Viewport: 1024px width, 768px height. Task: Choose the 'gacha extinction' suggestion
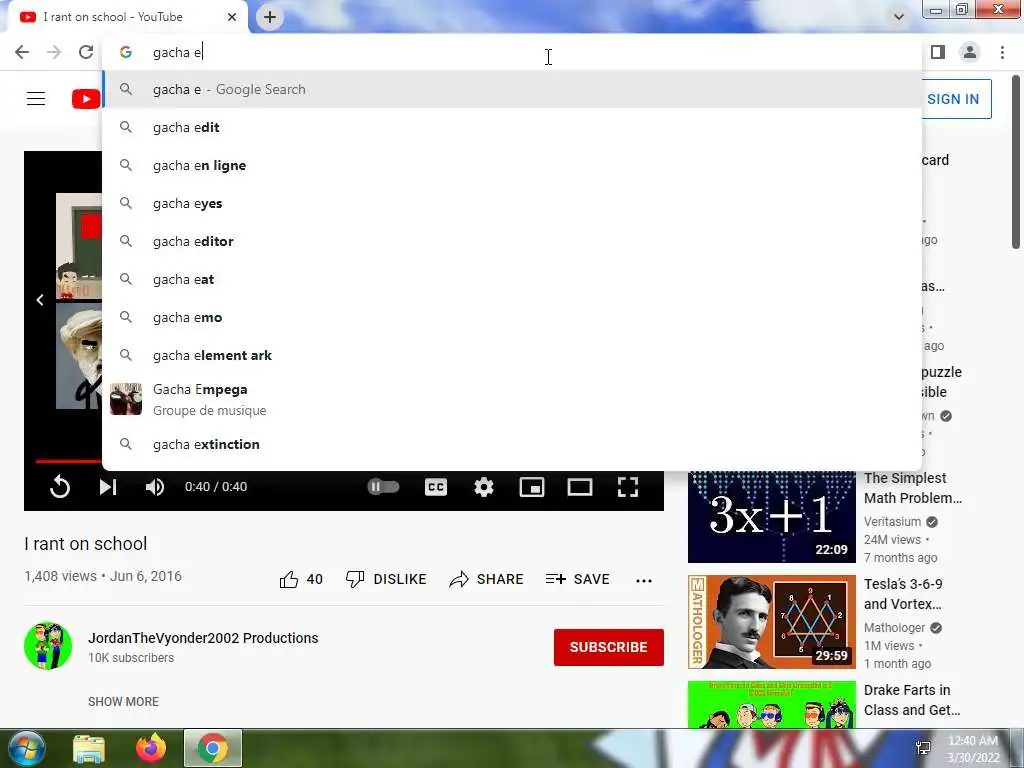[x=512, y=444]
